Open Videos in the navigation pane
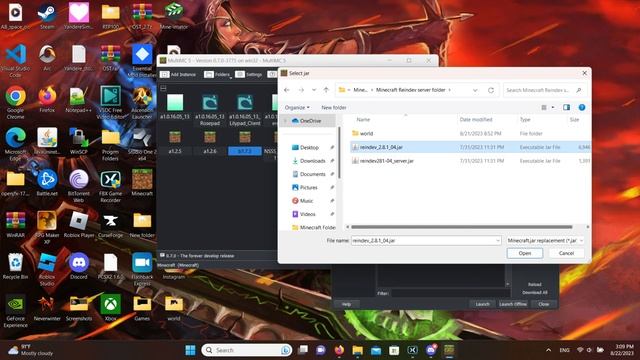 point(307,214)
